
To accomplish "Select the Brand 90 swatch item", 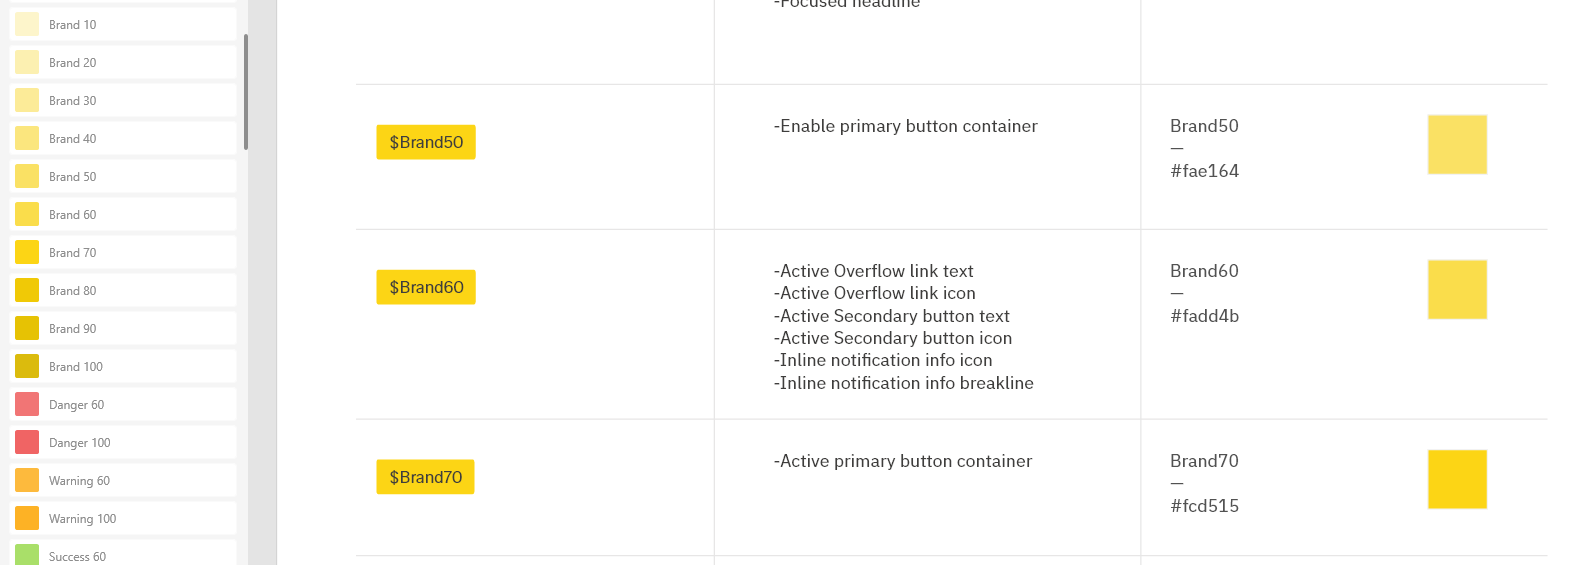I will coord(122,329).
